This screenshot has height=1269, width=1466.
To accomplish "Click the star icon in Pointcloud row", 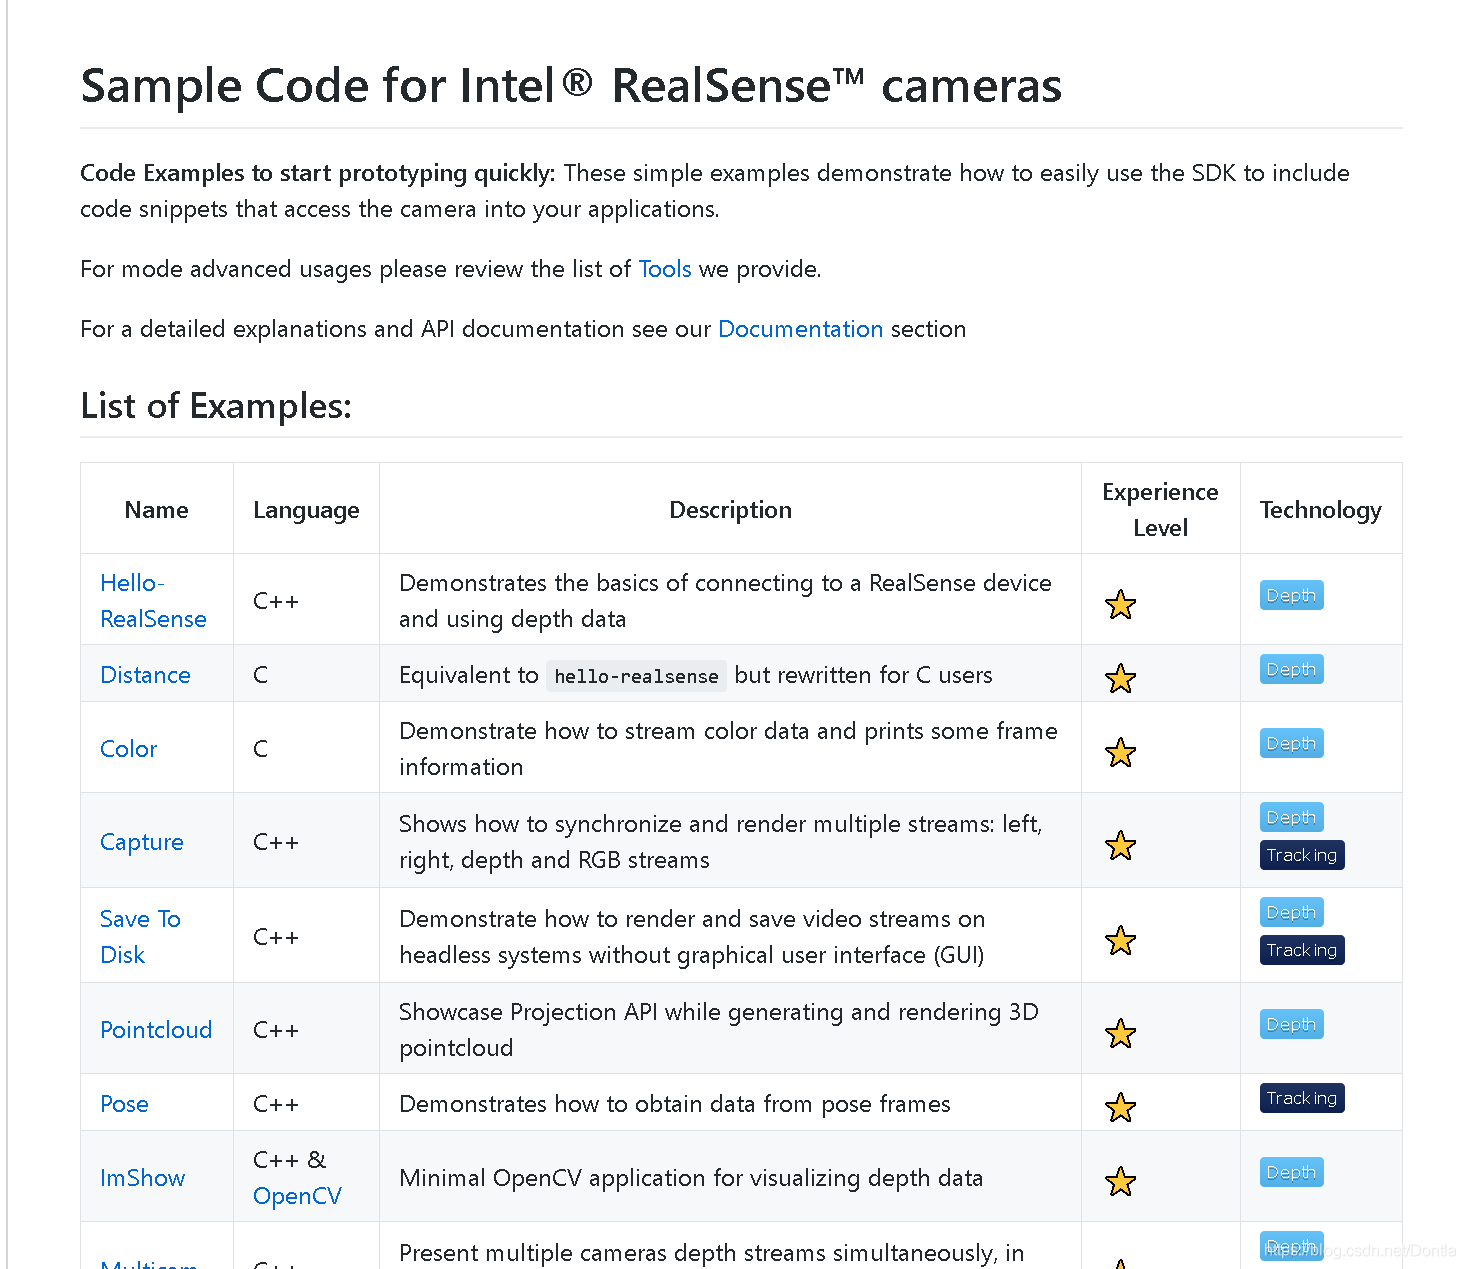I will coord(1120,1033).
